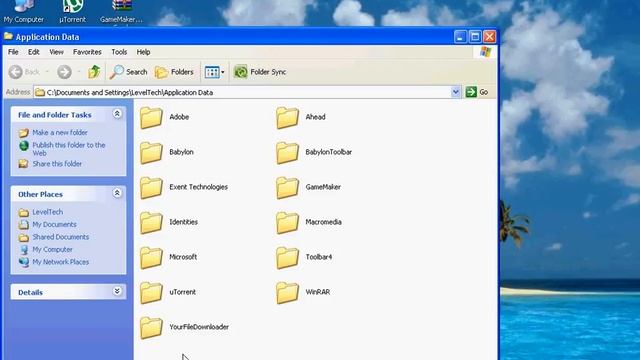Click the Share this folder icon
This screenshot has height=360, width=640.
[x=24, y=164]
